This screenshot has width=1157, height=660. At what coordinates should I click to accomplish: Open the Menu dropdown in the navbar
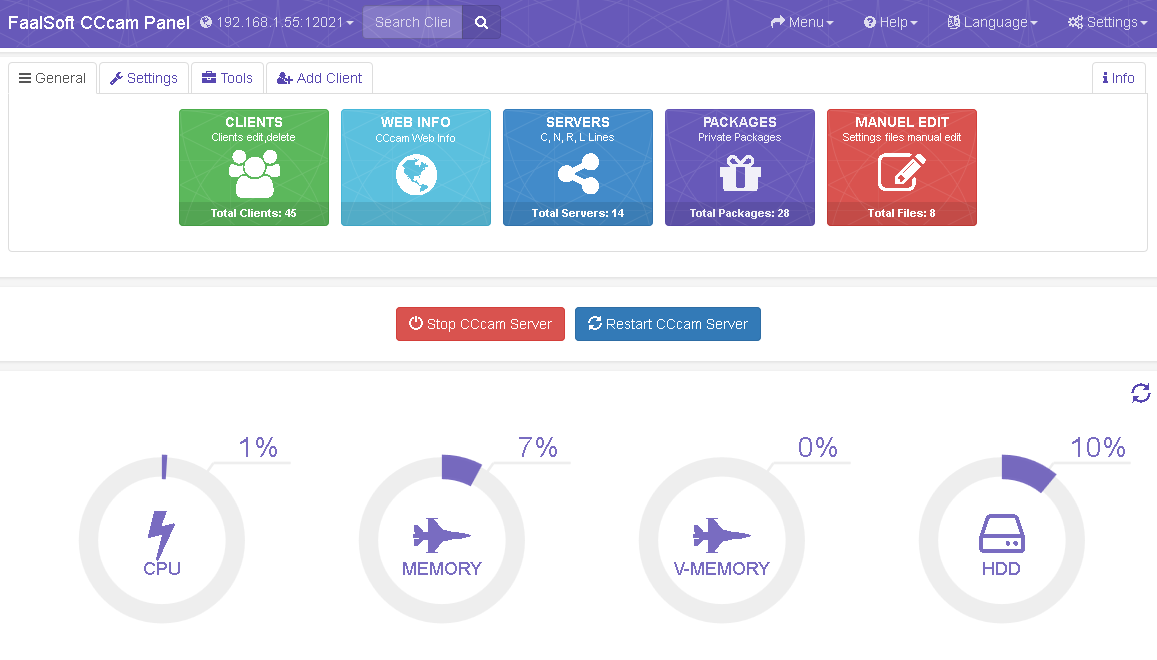tap(802, 22)
